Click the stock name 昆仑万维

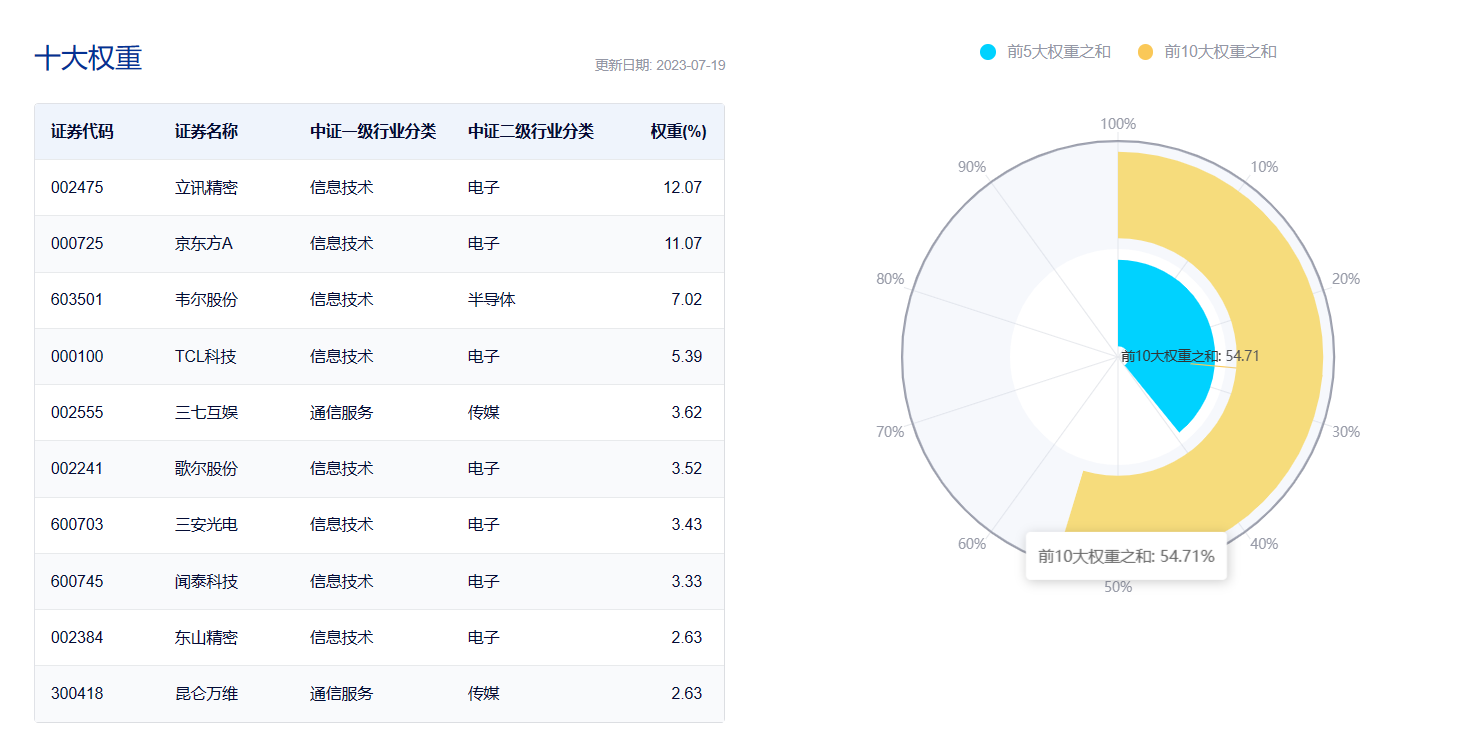206,694
